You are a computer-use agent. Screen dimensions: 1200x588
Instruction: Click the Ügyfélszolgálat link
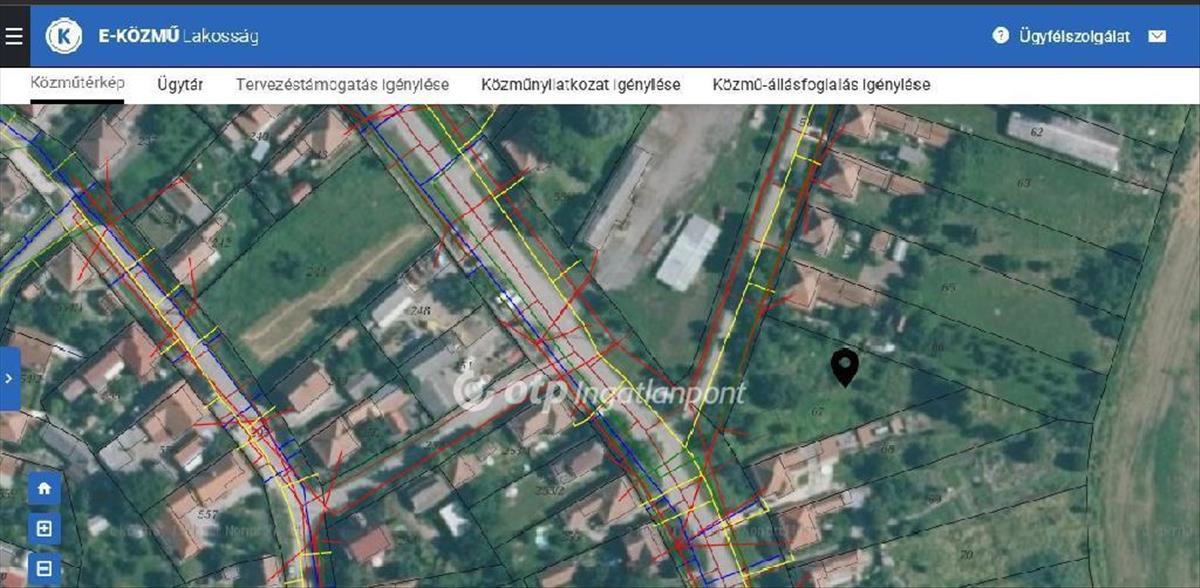coord(1074,36)
